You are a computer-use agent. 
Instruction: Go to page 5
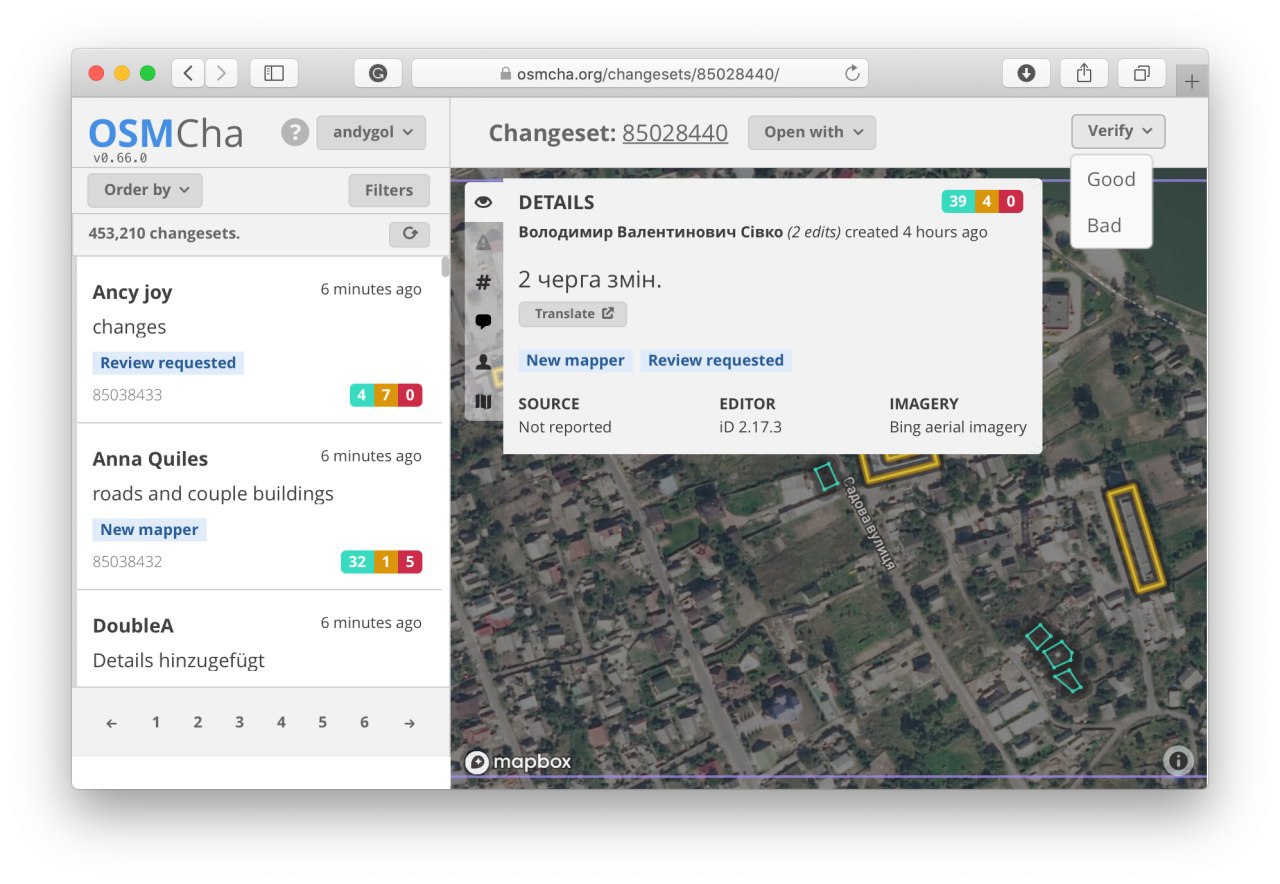pyautogui.click(x=322, y=722)
